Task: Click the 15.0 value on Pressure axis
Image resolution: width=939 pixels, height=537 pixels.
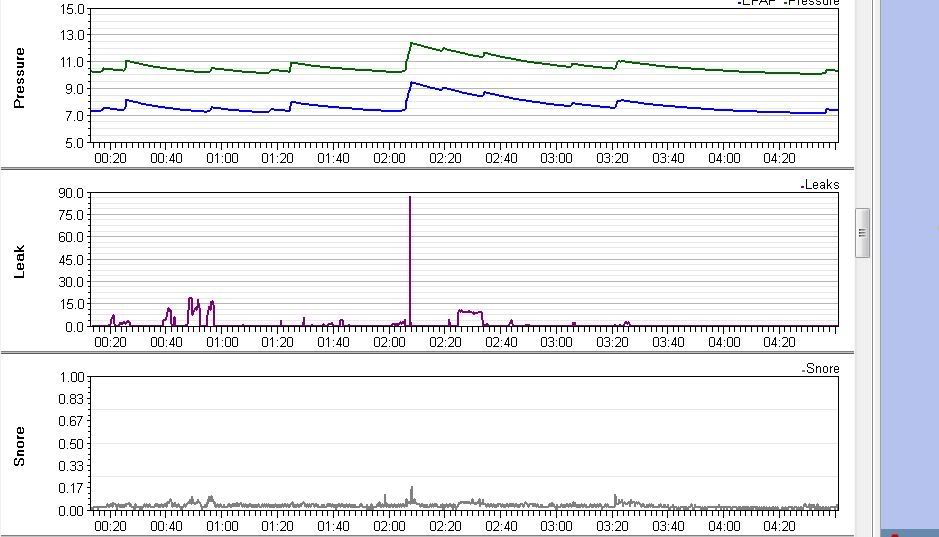Action: click(x=72, y=9)
